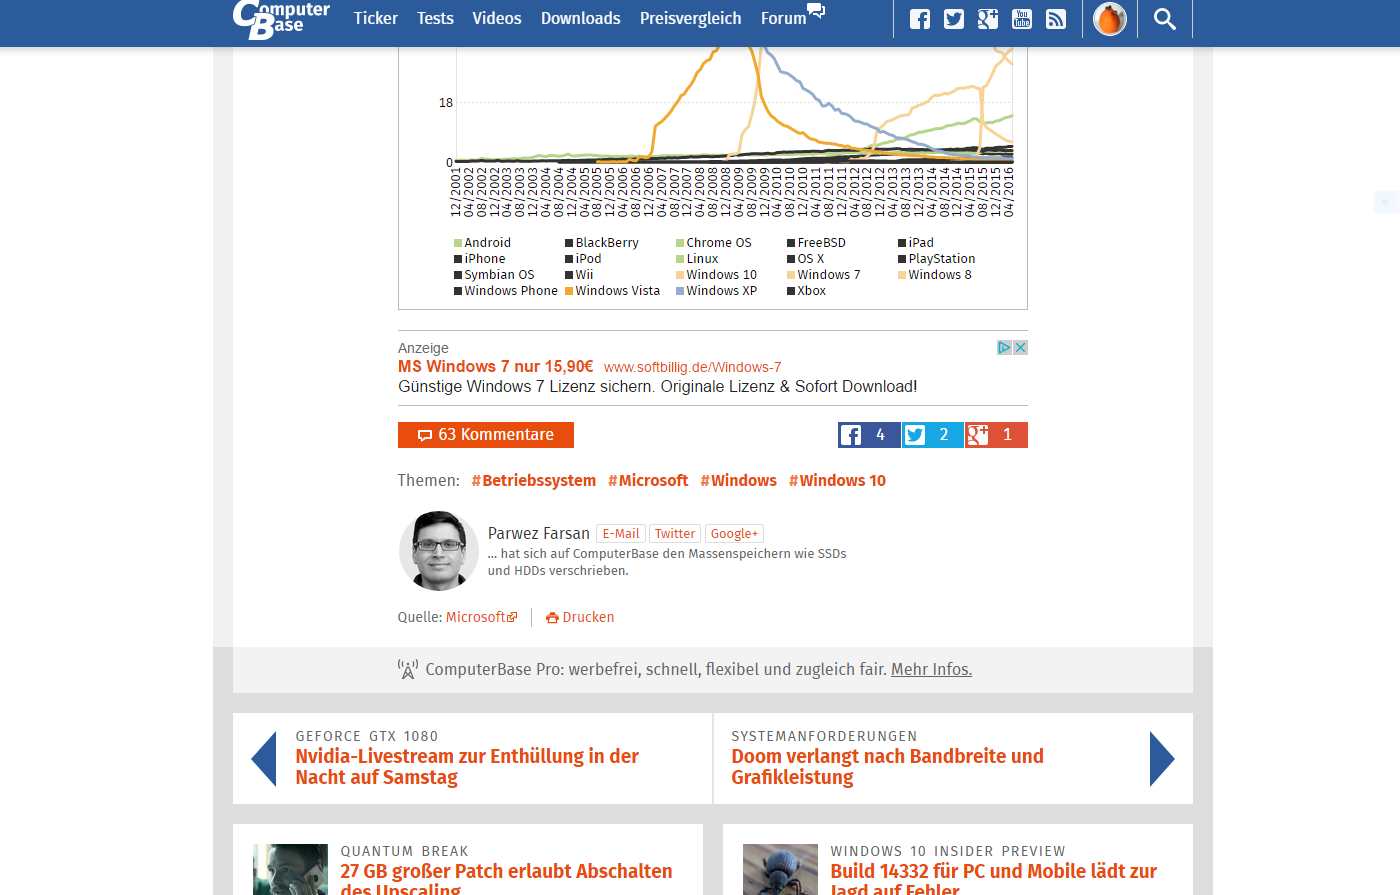This screenshot has width=1400, height=895.
Task: Toggle the Symbian OS series in chart legend
Action: pyautogui.click(x=494, y=275)
